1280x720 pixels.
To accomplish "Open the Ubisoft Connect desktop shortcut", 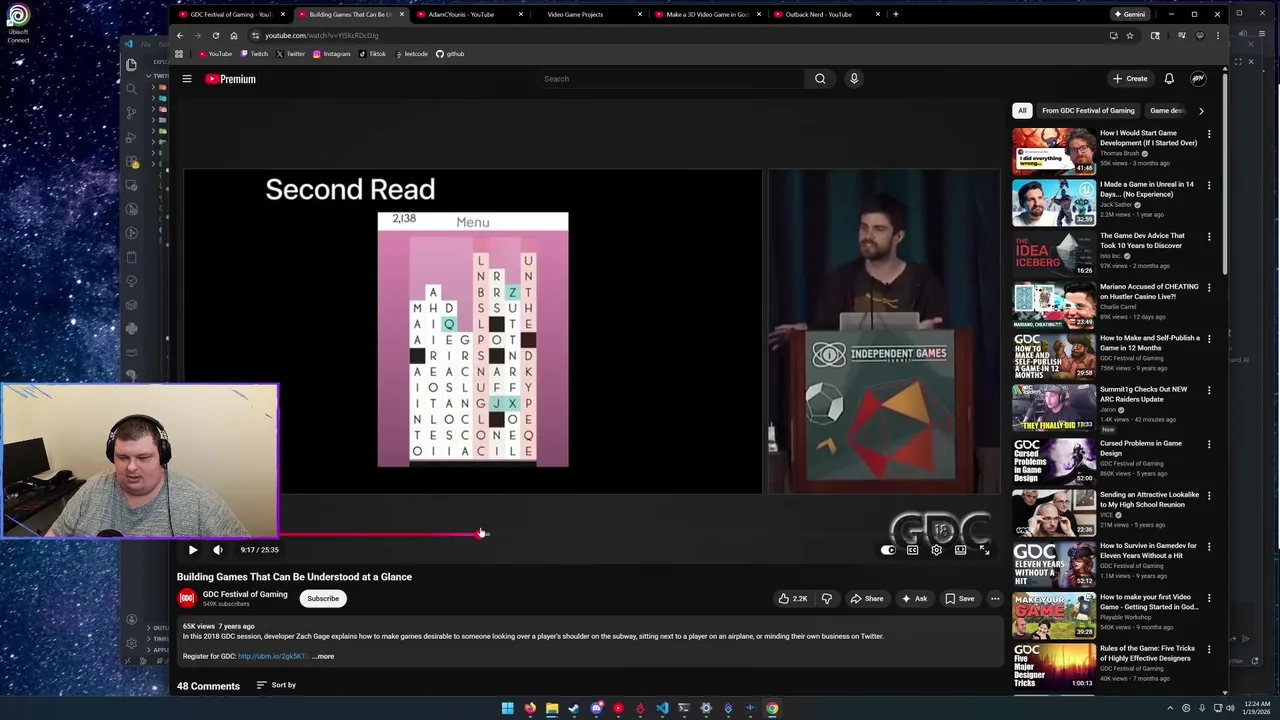I will [x=18, y=24].
